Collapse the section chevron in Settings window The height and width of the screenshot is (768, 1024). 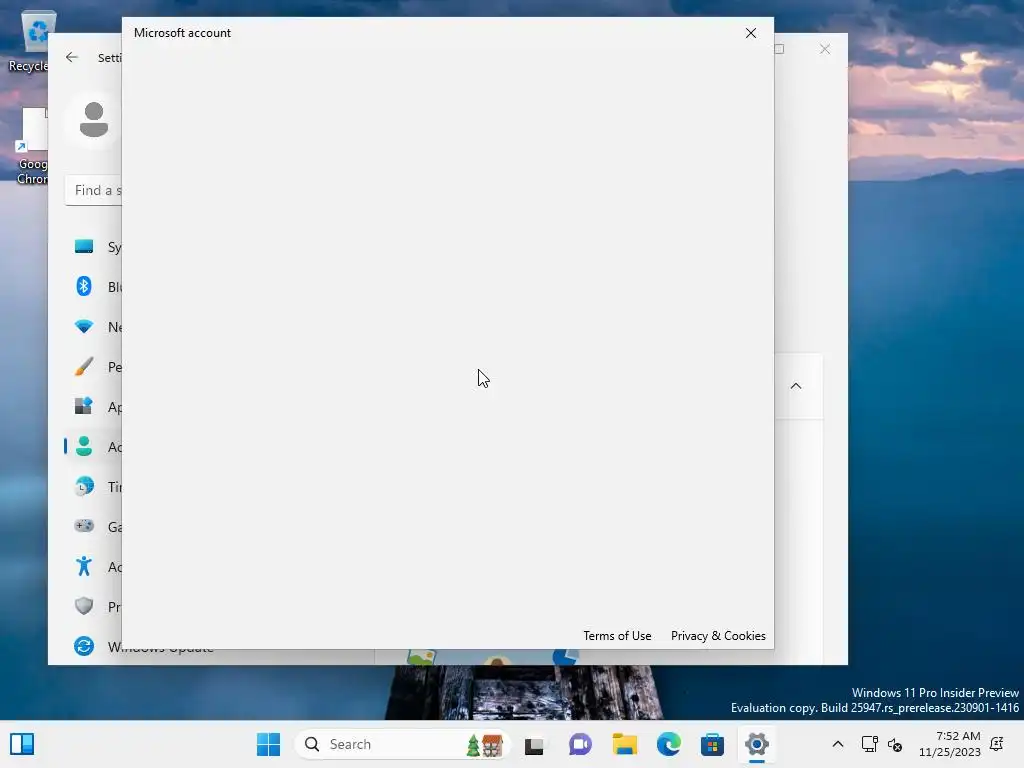[x=796, y=386]
